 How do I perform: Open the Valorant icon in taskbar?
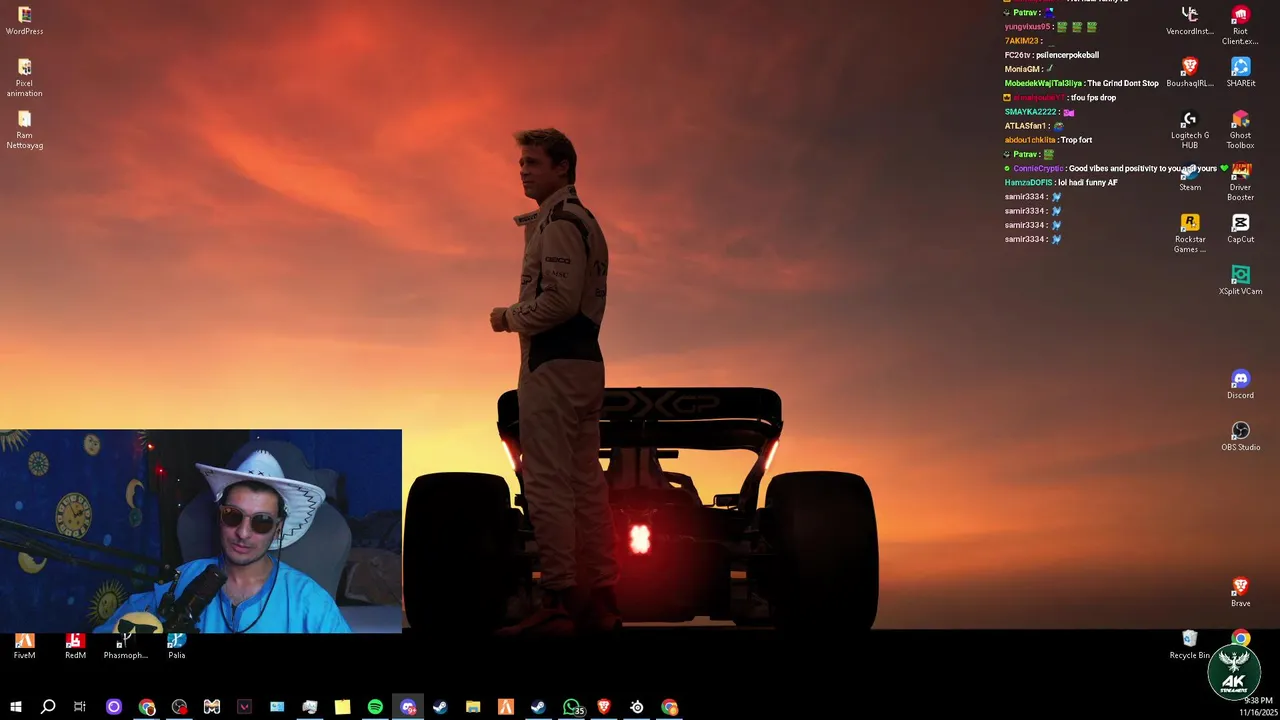coord(245,707)
